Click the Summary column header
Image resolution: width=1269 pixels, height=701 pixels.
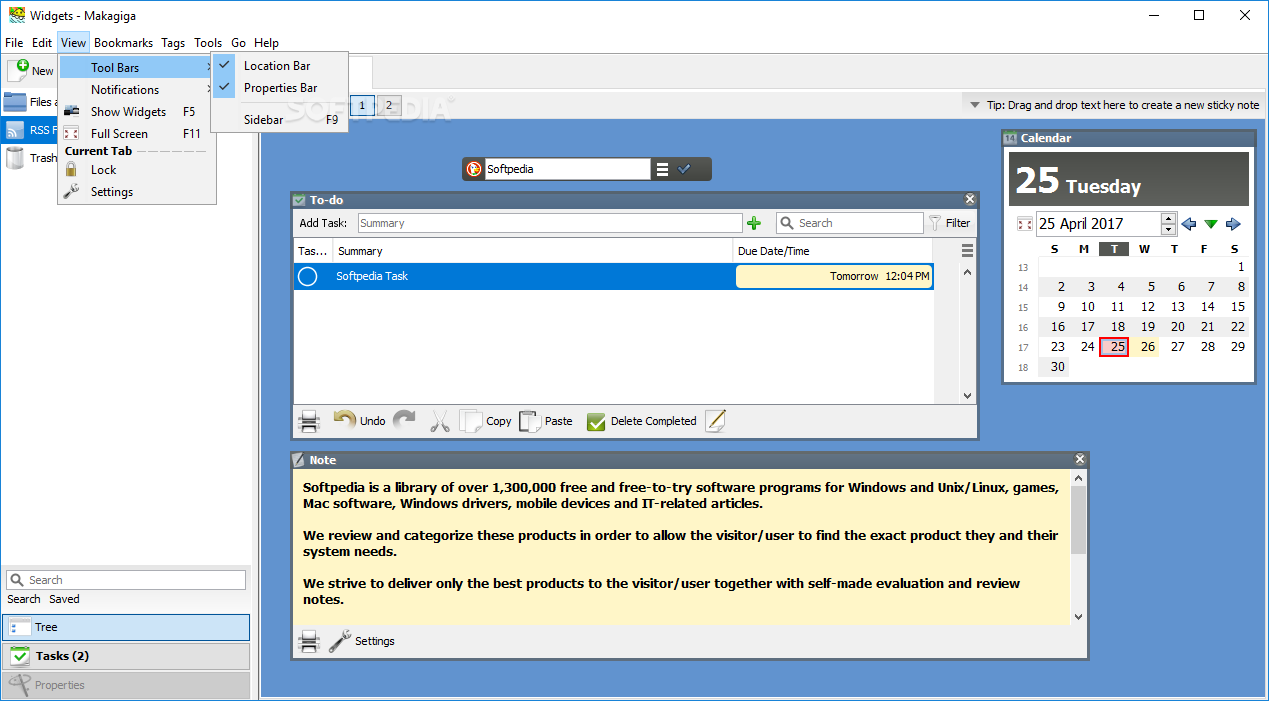click(x=533, y=251)
